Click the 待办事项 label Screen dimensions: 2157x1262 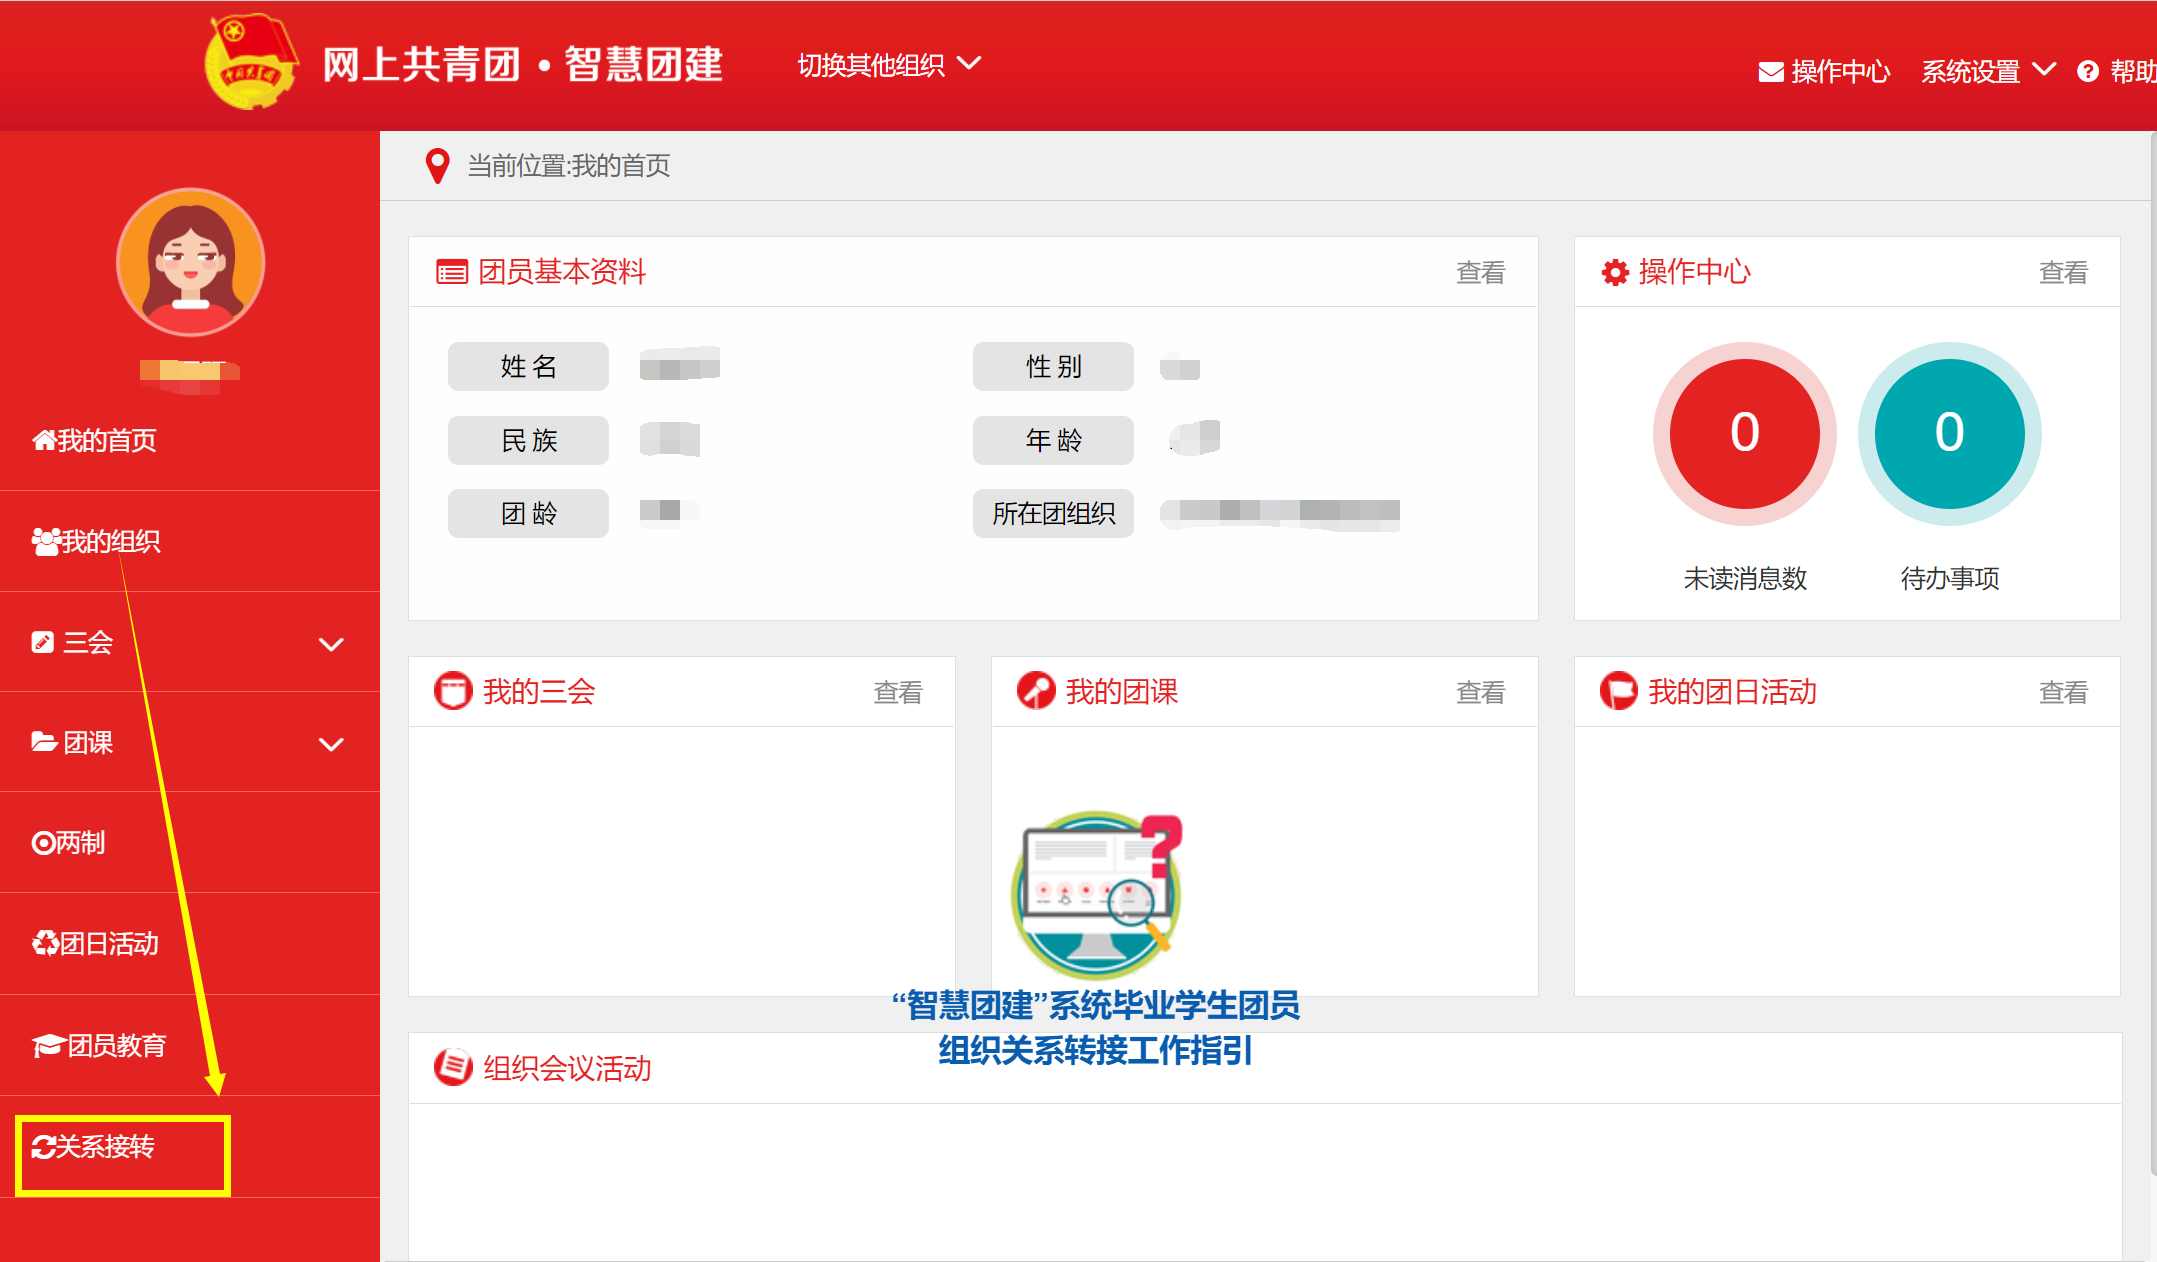point(1950,578)
